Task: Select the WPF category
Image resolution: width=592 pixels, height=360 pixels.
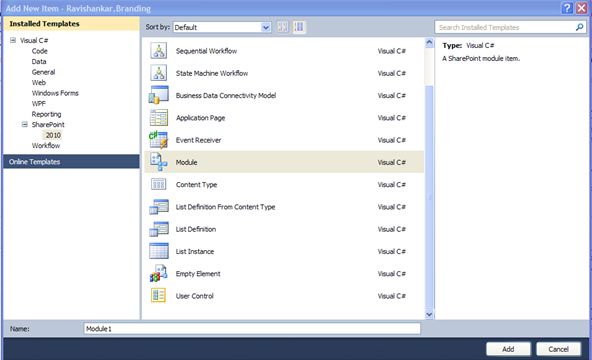Action: point(39,104)
